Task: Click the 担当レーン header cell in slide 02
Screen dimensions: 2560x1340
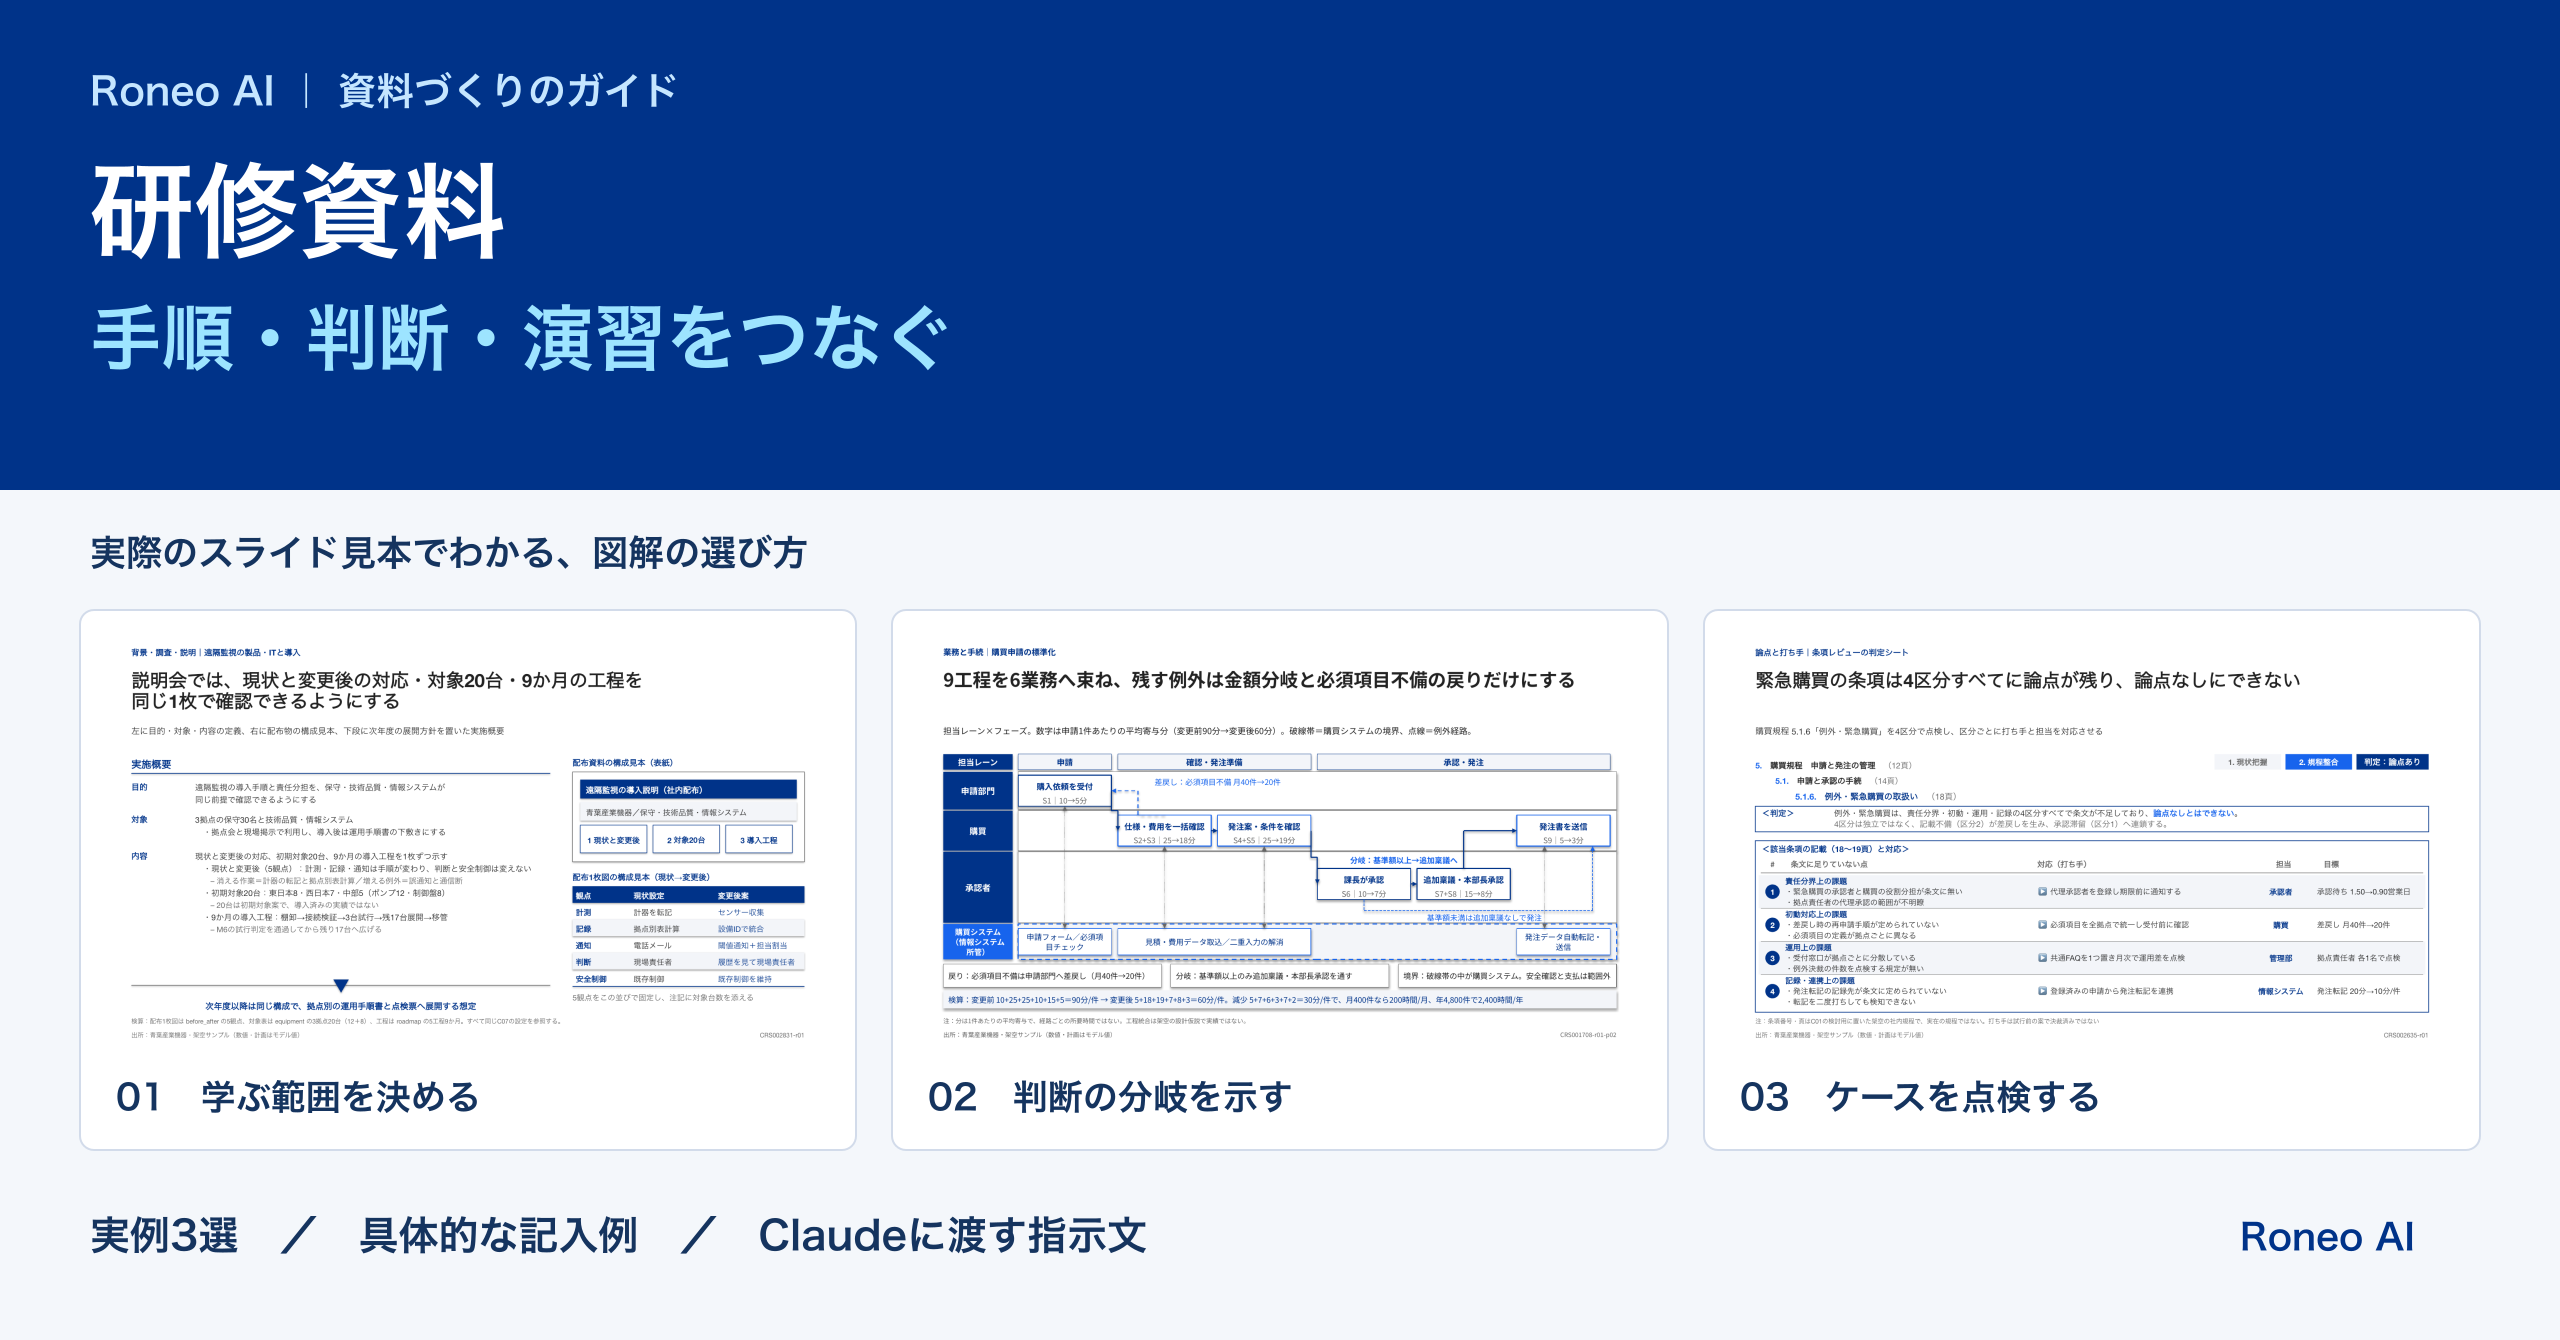Action: click(x=978, y=762)
